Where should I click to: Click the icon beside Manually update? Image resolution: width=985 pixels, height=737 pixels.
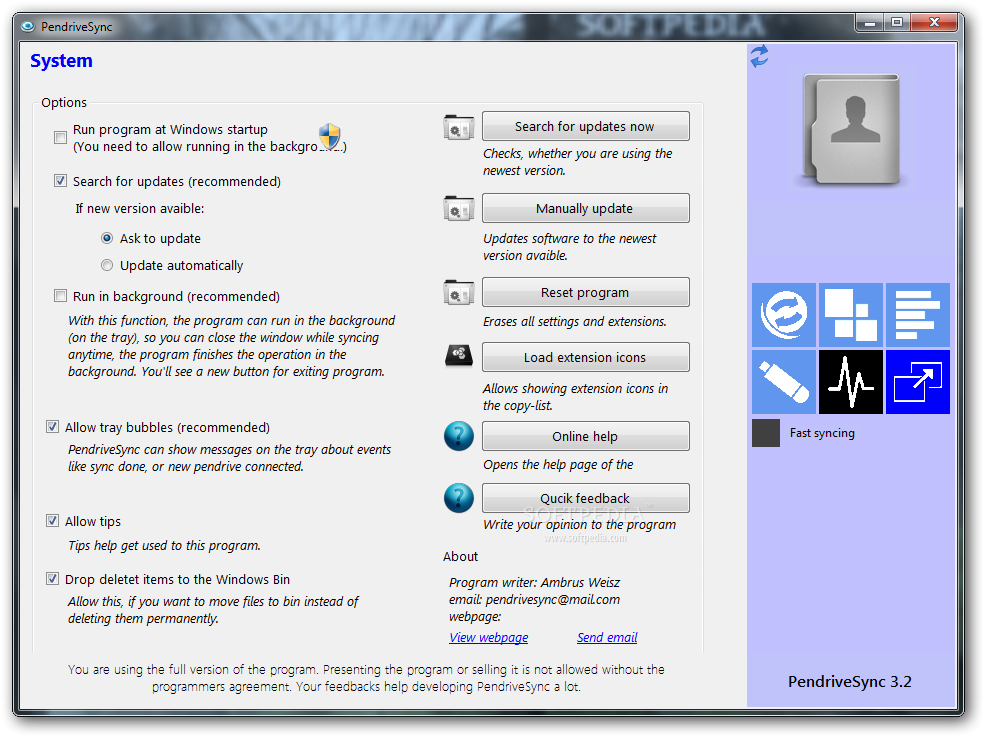459,209
